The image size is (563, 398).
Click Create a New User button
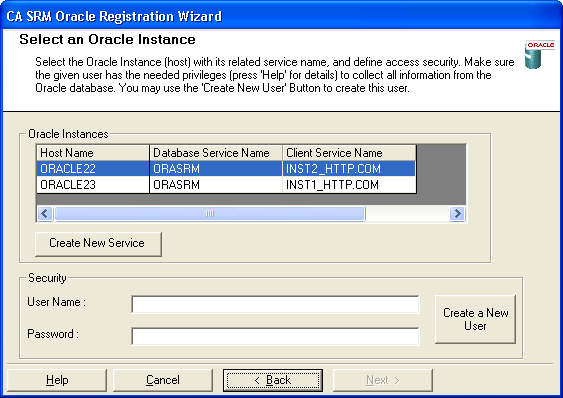tap(475, 319)
